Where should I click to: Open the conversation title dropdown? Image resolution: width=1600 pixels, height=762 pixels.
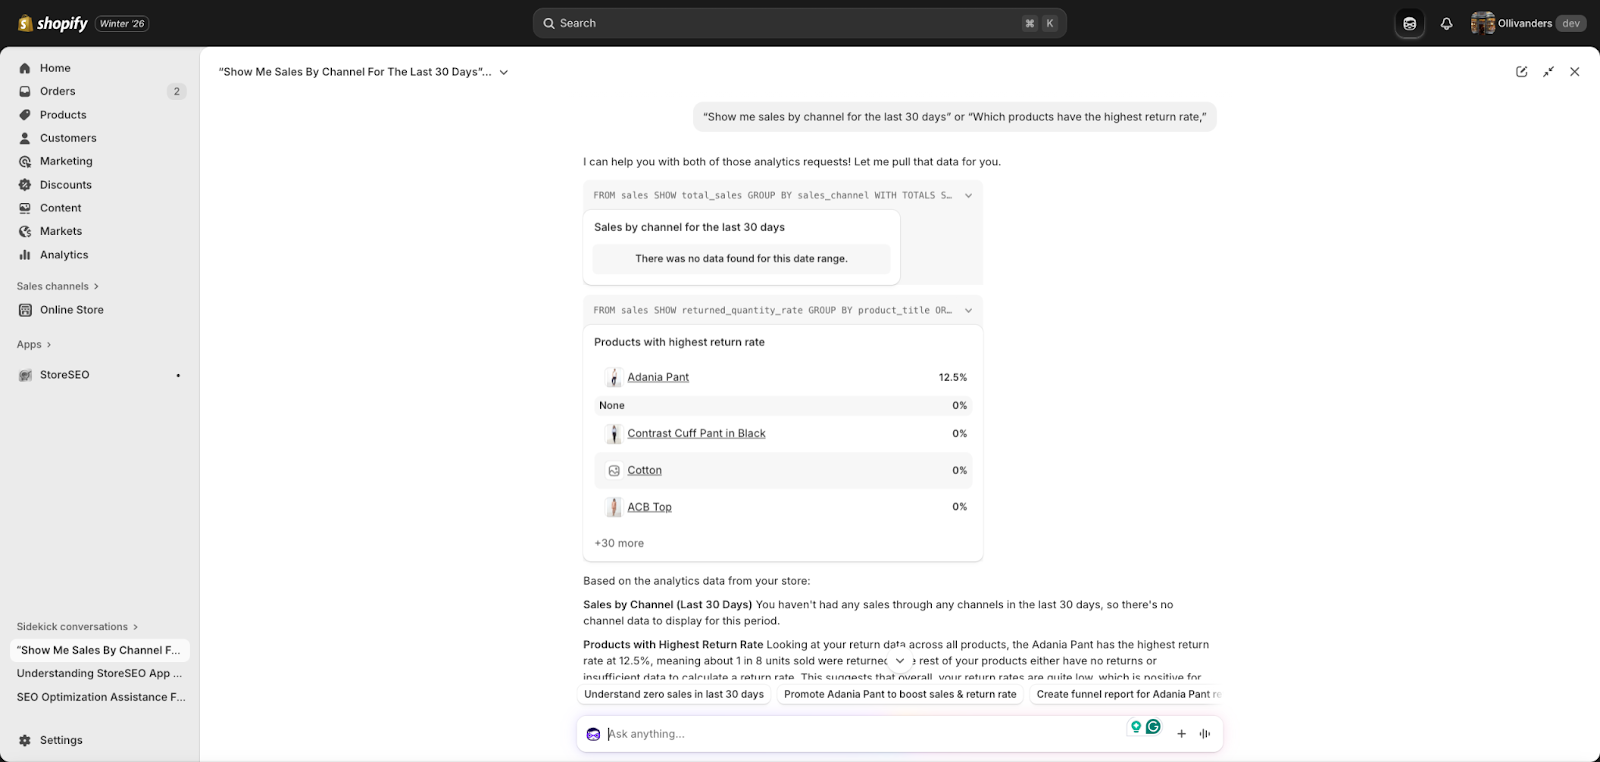[x=504, y=72]
